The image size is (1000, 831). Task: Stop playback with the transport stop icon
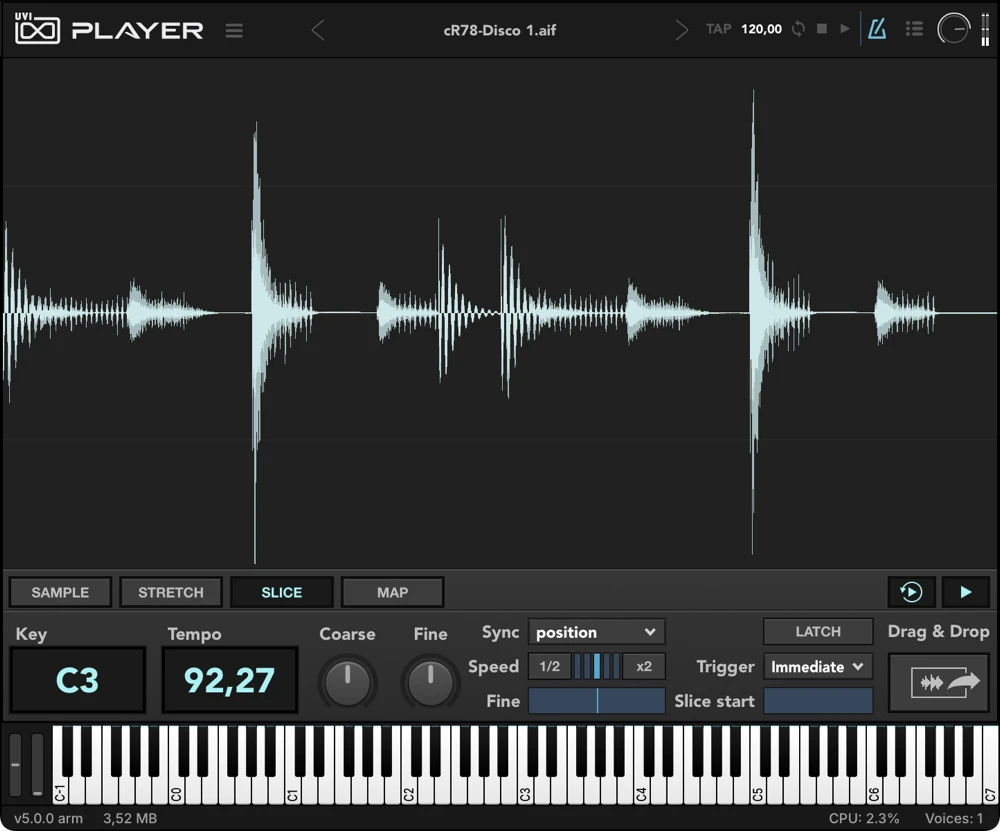pos(822,29)
